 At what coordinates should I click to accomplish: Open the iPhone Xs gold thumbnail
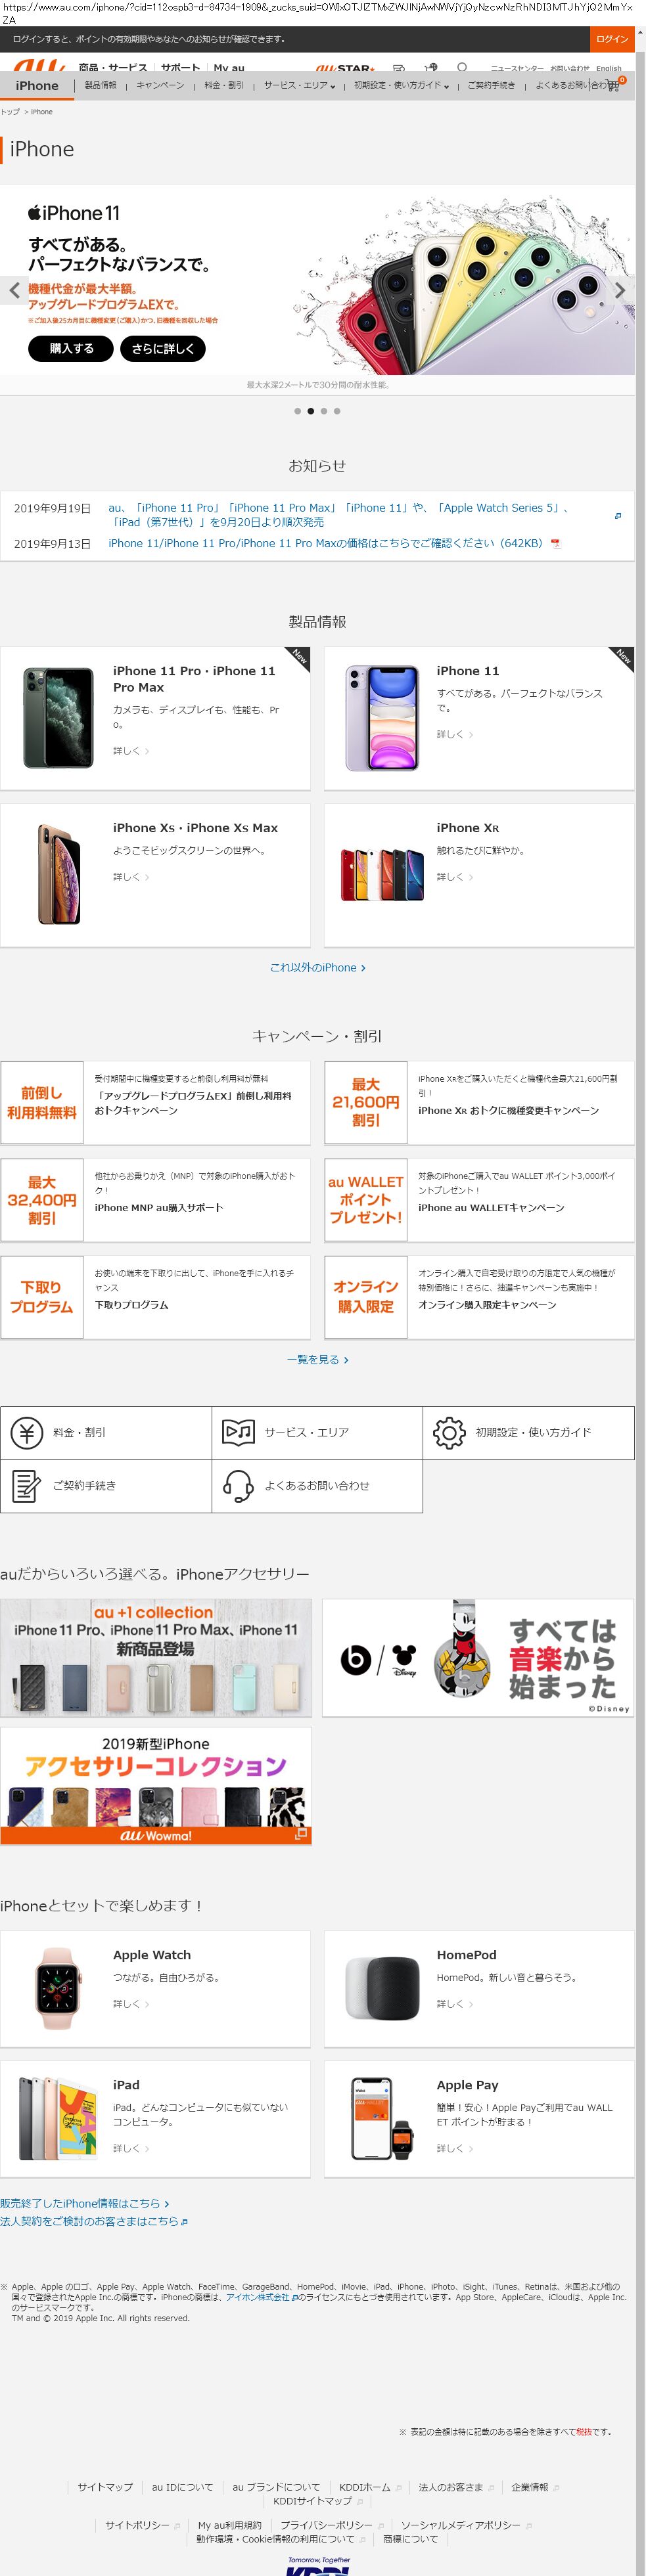[59, 874]
